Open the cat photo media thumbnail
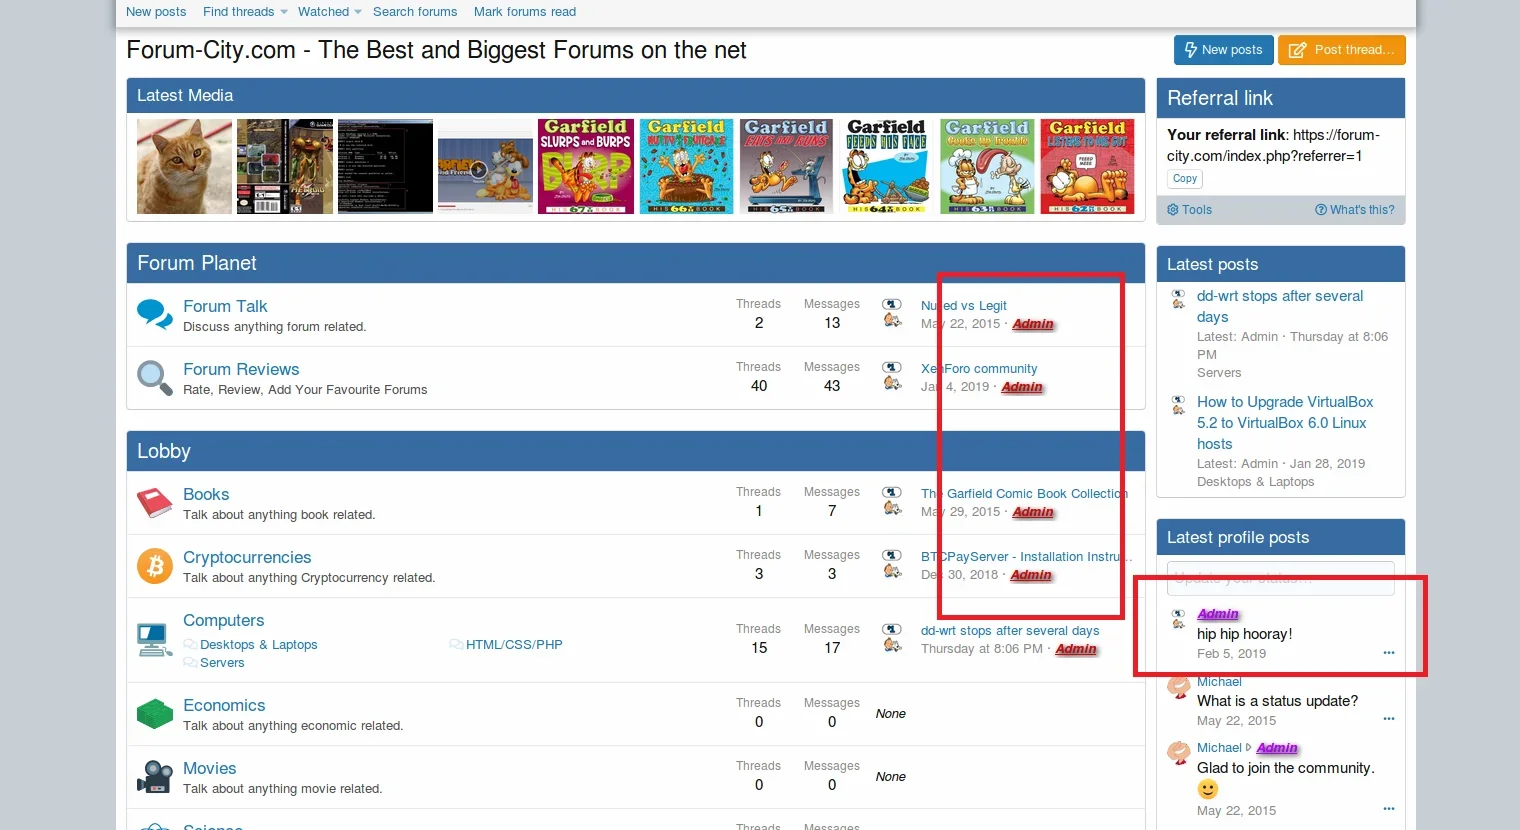The width and height of the screenshot is (1520, 830). click(184, 166)
